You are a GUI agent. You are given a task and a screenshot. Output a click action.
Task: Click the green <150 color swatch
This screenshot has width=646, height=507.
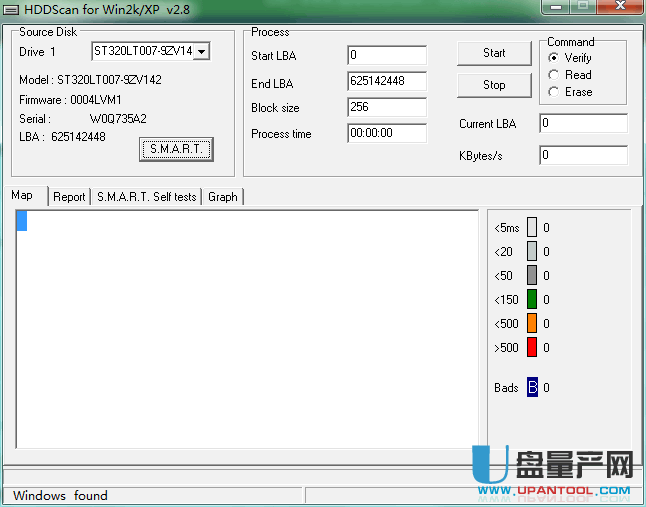tap(532, 299)
